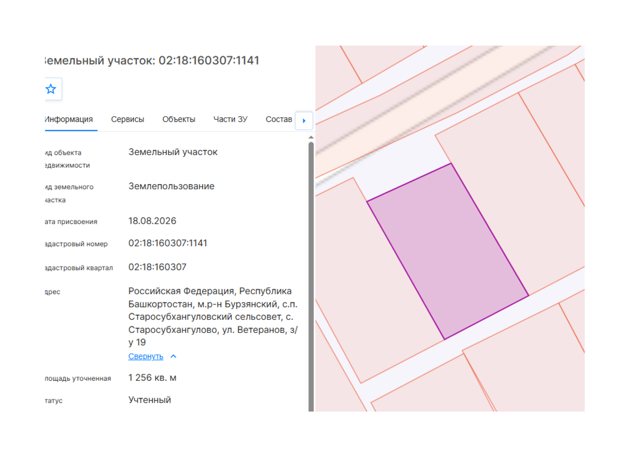
Task: Open the Информация tab
Action: [69, 119]
